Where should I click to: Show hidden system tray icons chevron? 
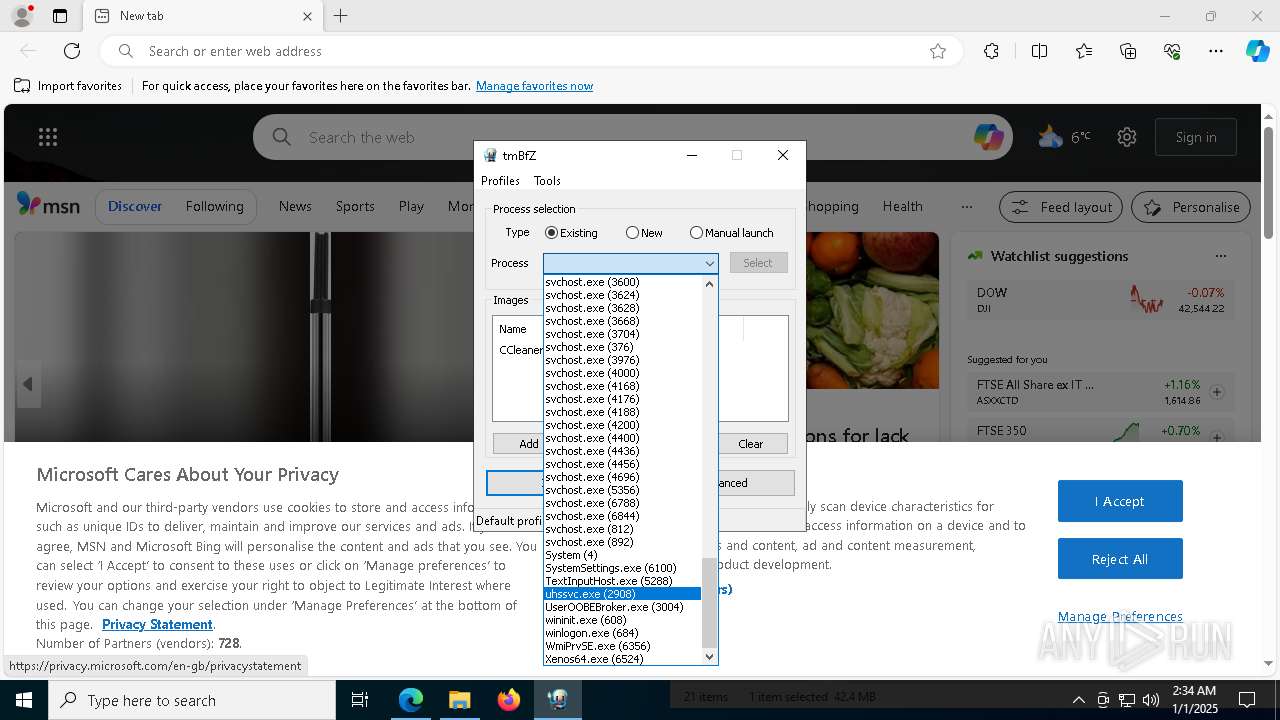pos(1078,700)
